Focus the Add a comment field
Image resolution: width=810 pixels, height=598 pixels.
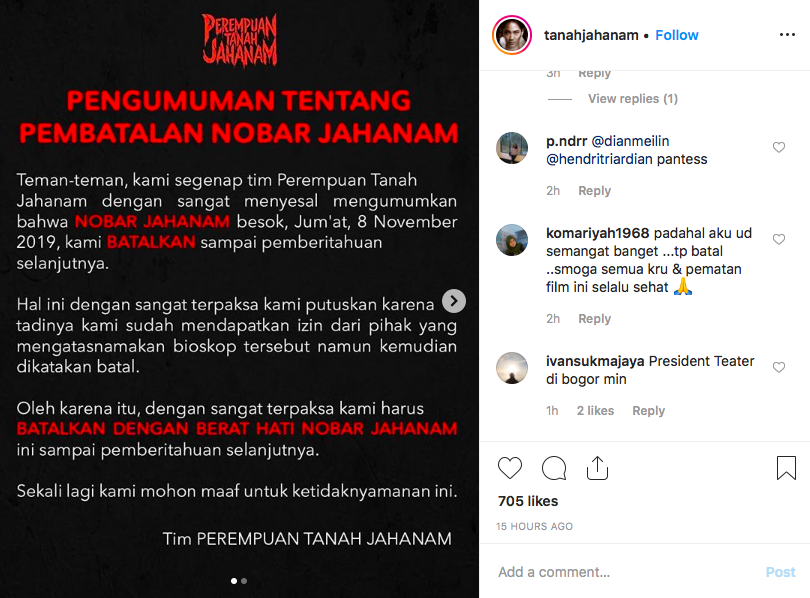(628, 572)
